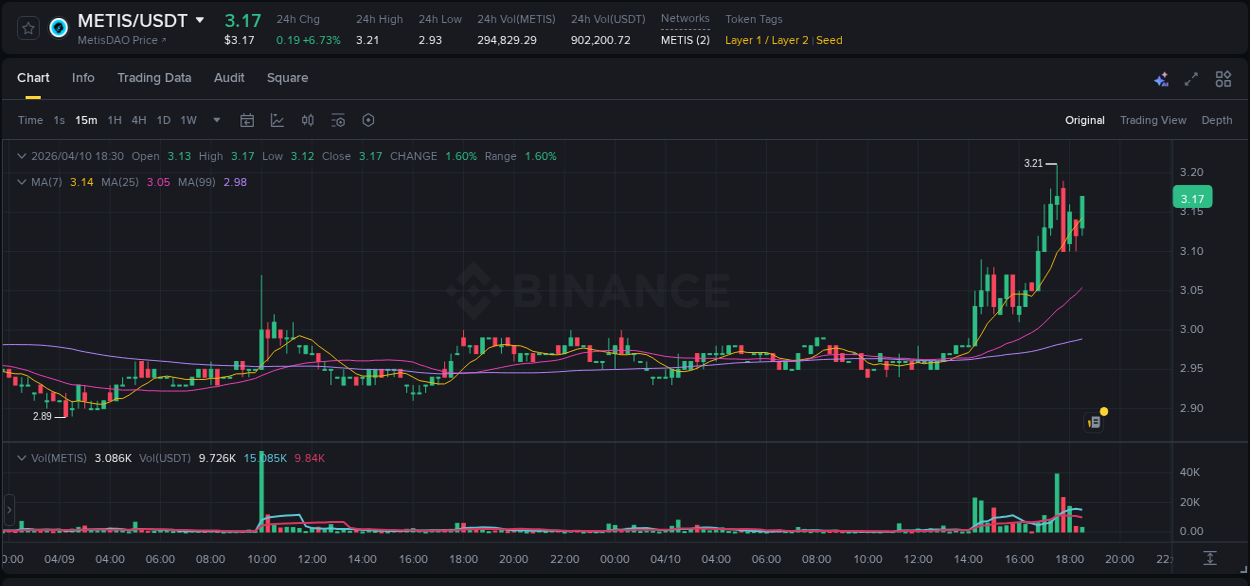This screenshot has width=1250, height=586.
Task: Click the order book message icon near yellow dot
Action: tap(1092, 421)
